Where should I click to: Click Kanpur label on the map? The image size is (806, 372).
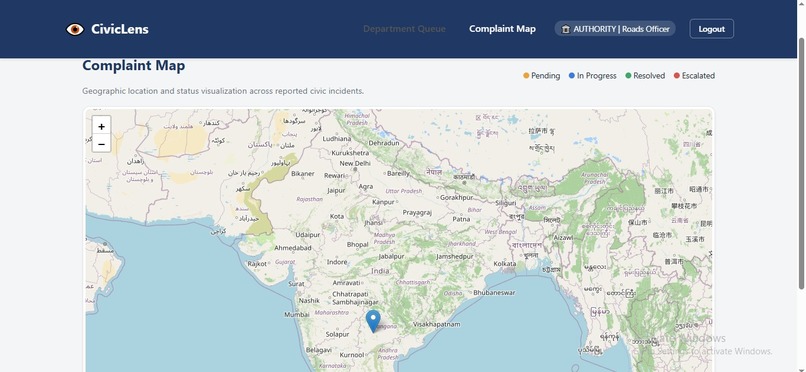[383, 202]
